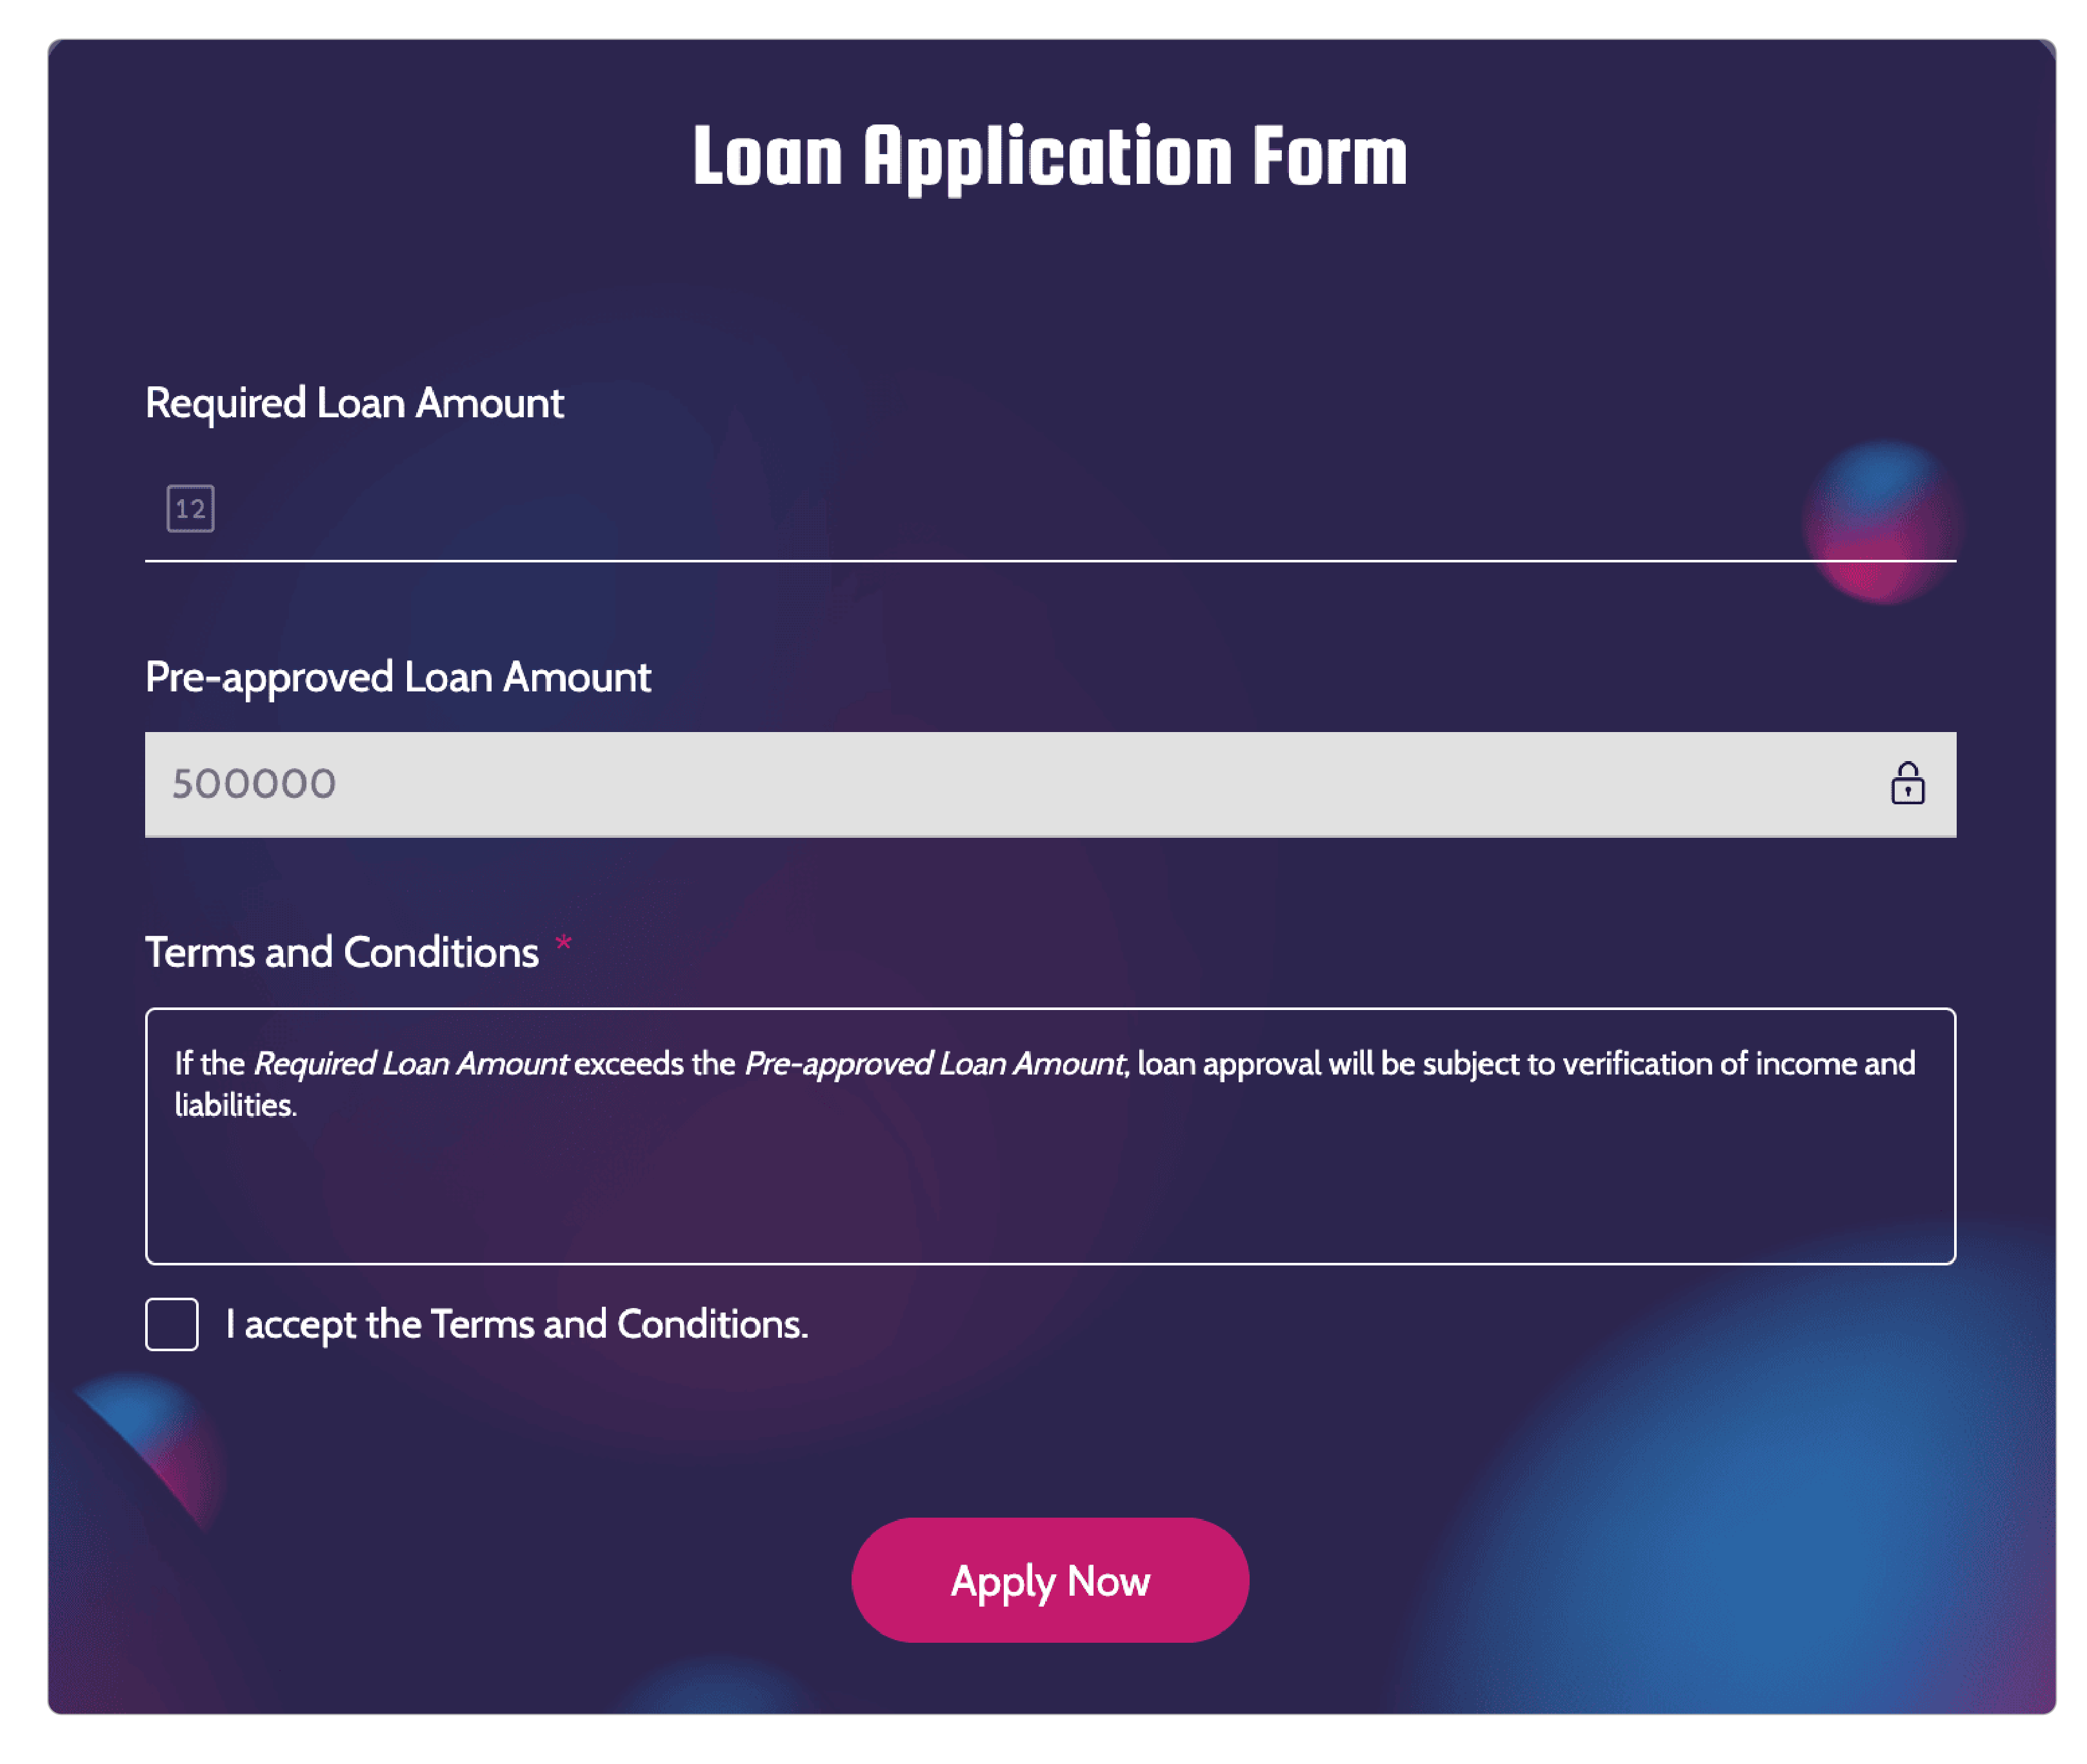
Task: Click the red asterisk next to Terms and Conditions
Action: (x=563, y=944)
